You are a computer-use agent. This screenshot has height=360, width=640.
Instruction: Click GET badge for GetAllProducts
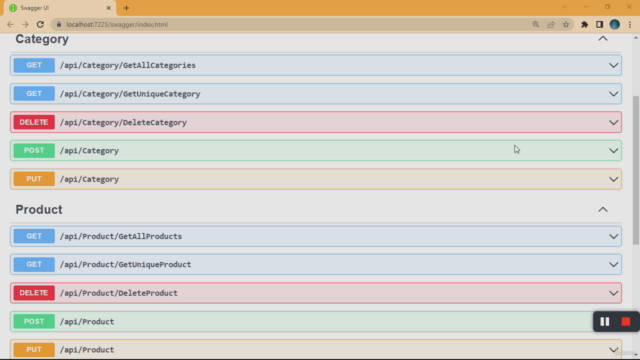(x=34, y=236)
